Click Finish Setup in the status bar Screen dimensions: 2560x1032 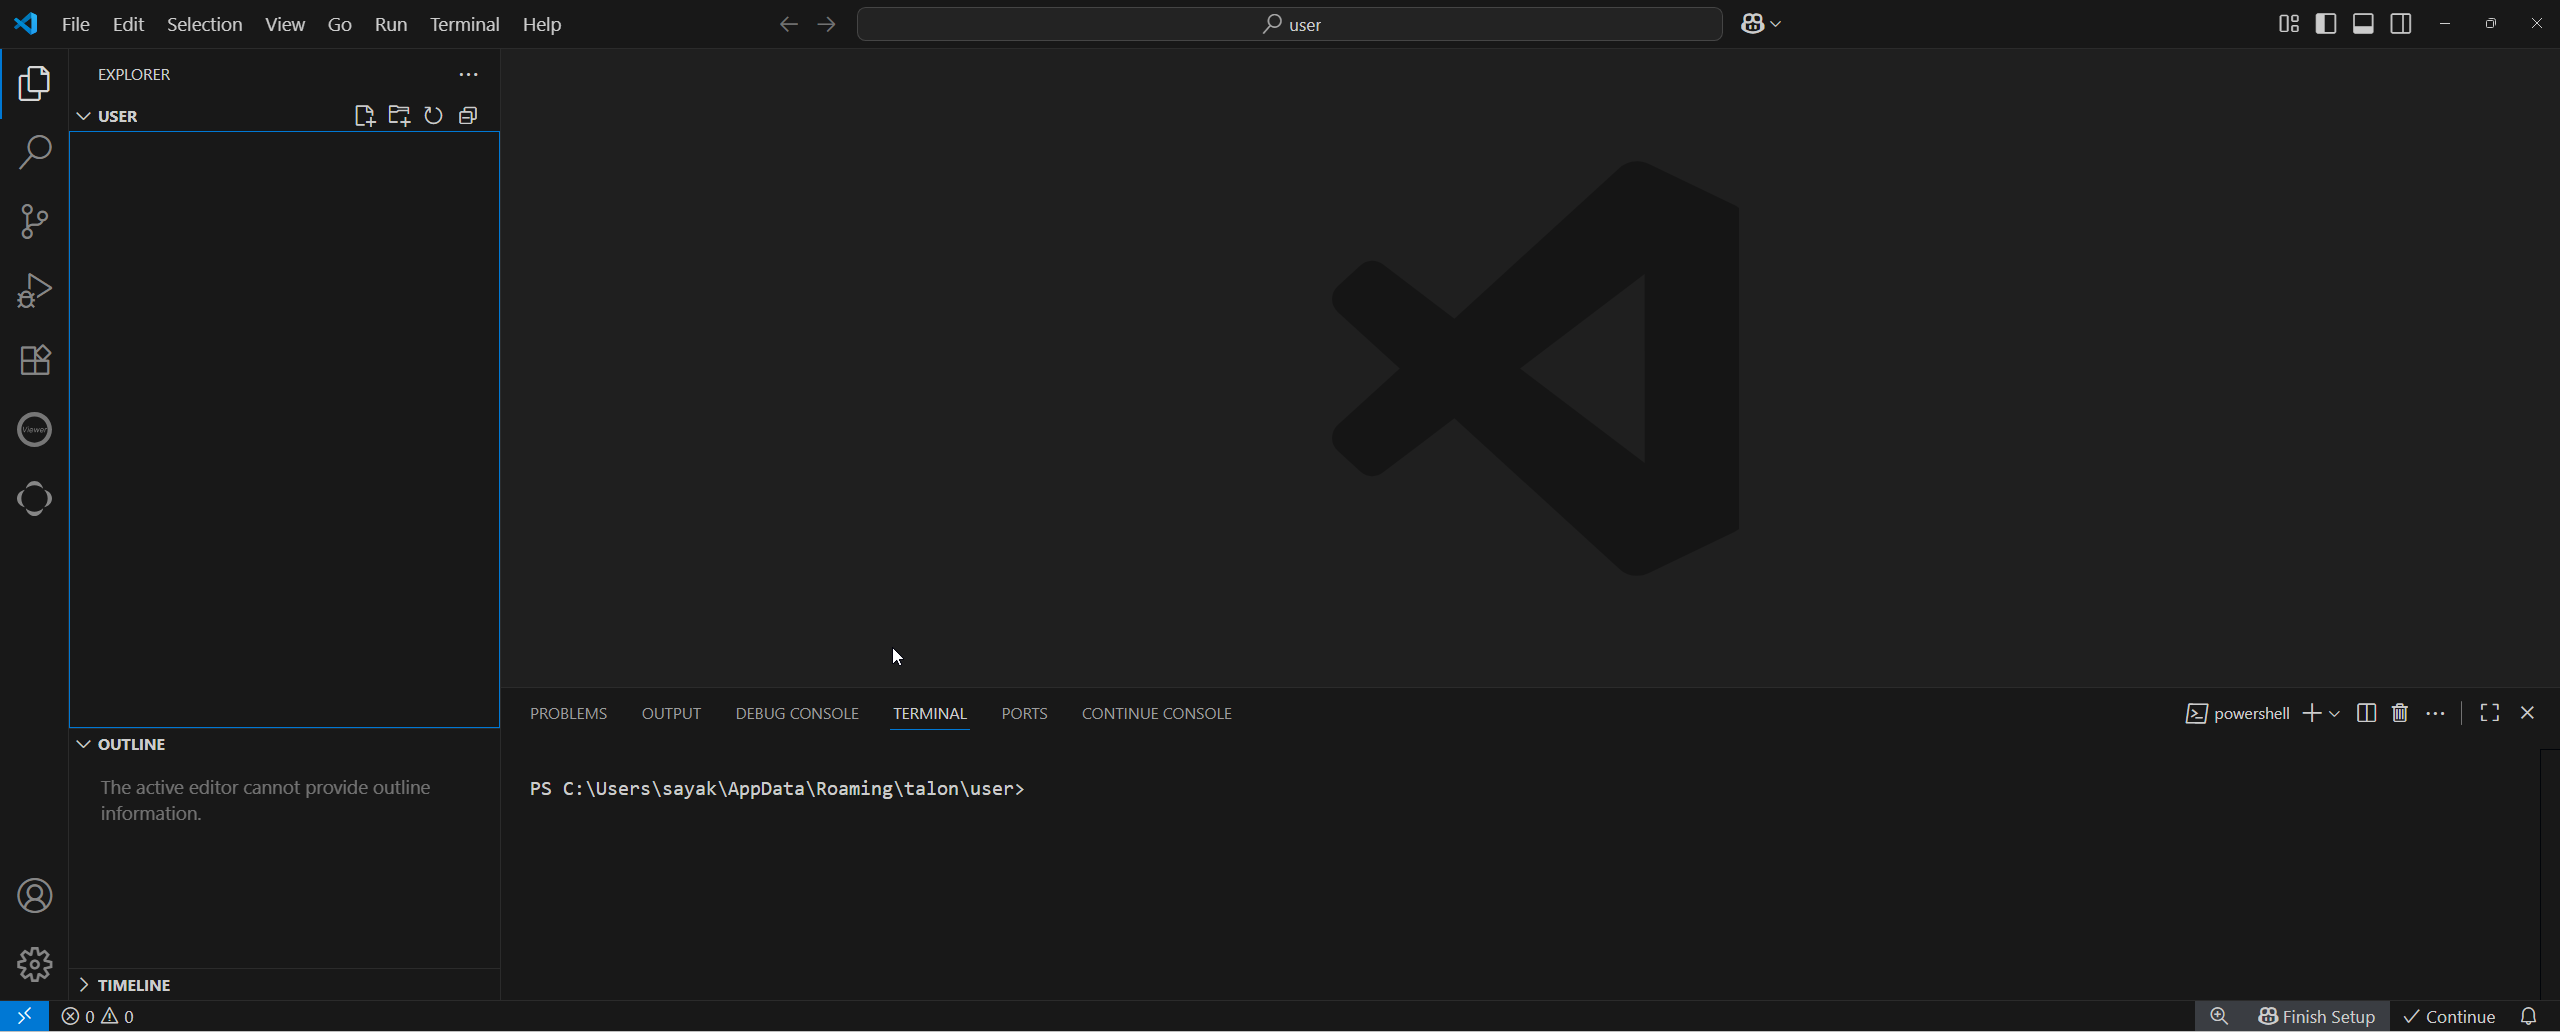pos(2317,1016)
